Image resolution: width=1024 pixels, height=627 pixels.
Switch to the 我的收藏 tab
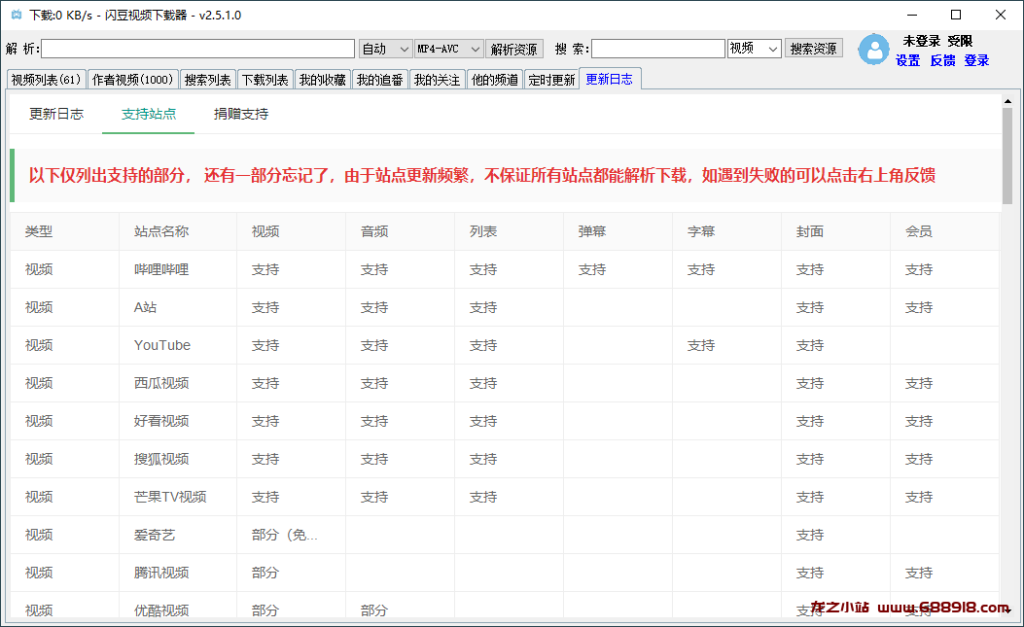[323, 80]
